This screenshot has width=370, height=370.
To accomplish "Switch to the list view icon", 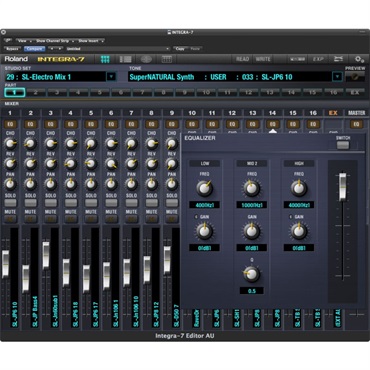I will (x=125, y=59).
